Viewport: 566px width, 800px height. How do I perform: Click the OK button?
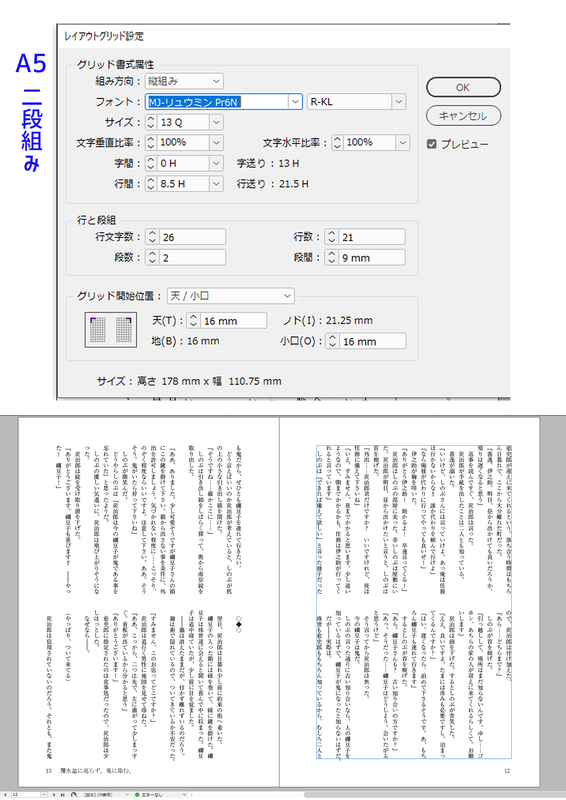tap(463, 87)
